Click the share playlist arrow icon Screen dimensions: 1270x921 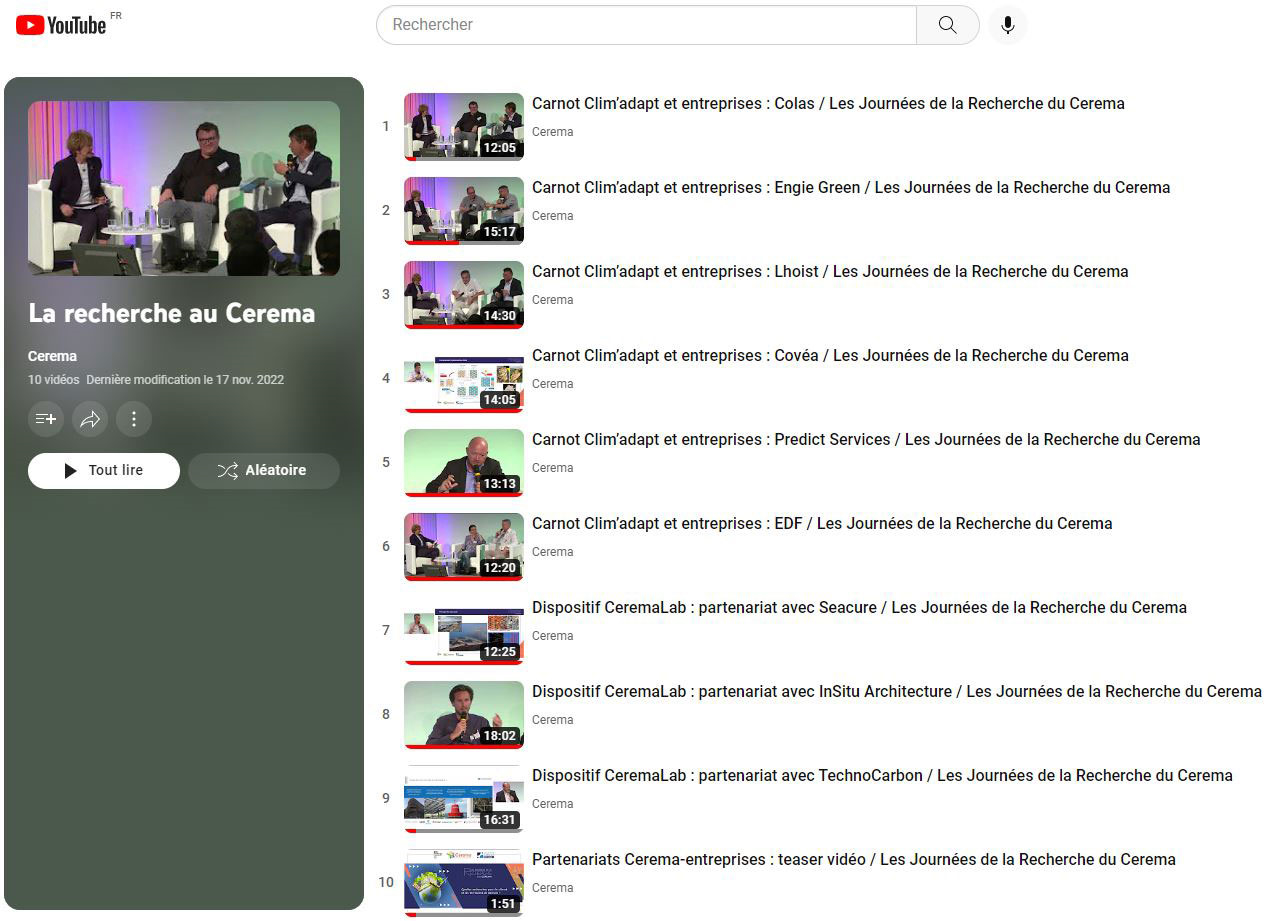[90, 419]
